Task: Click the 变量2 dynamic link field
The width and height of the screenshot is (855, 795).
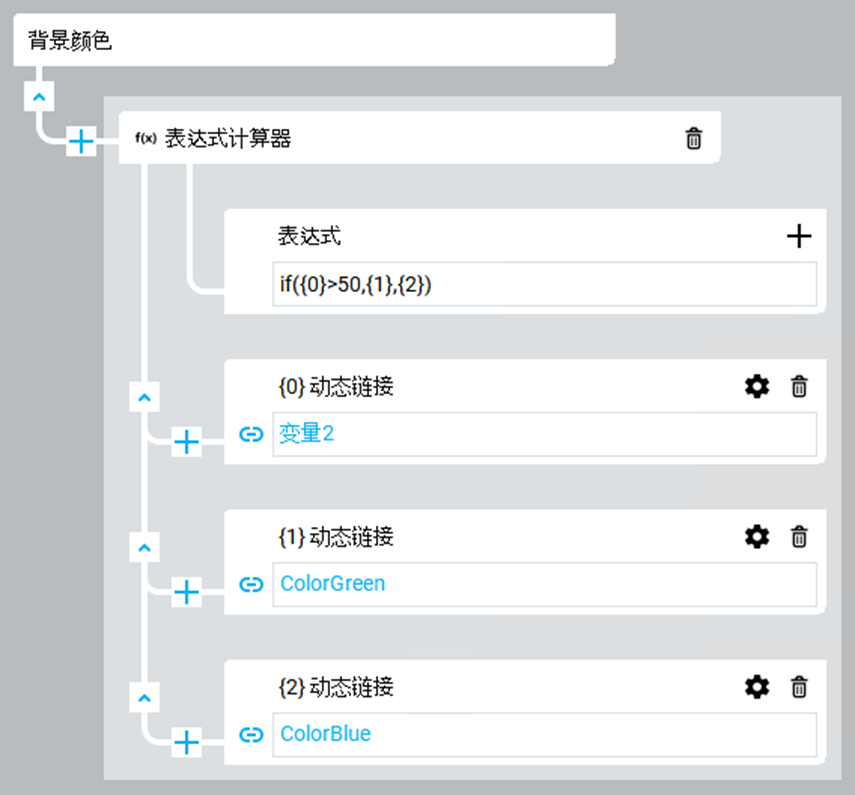Action: pyautogui.click(x=544, y=434)
